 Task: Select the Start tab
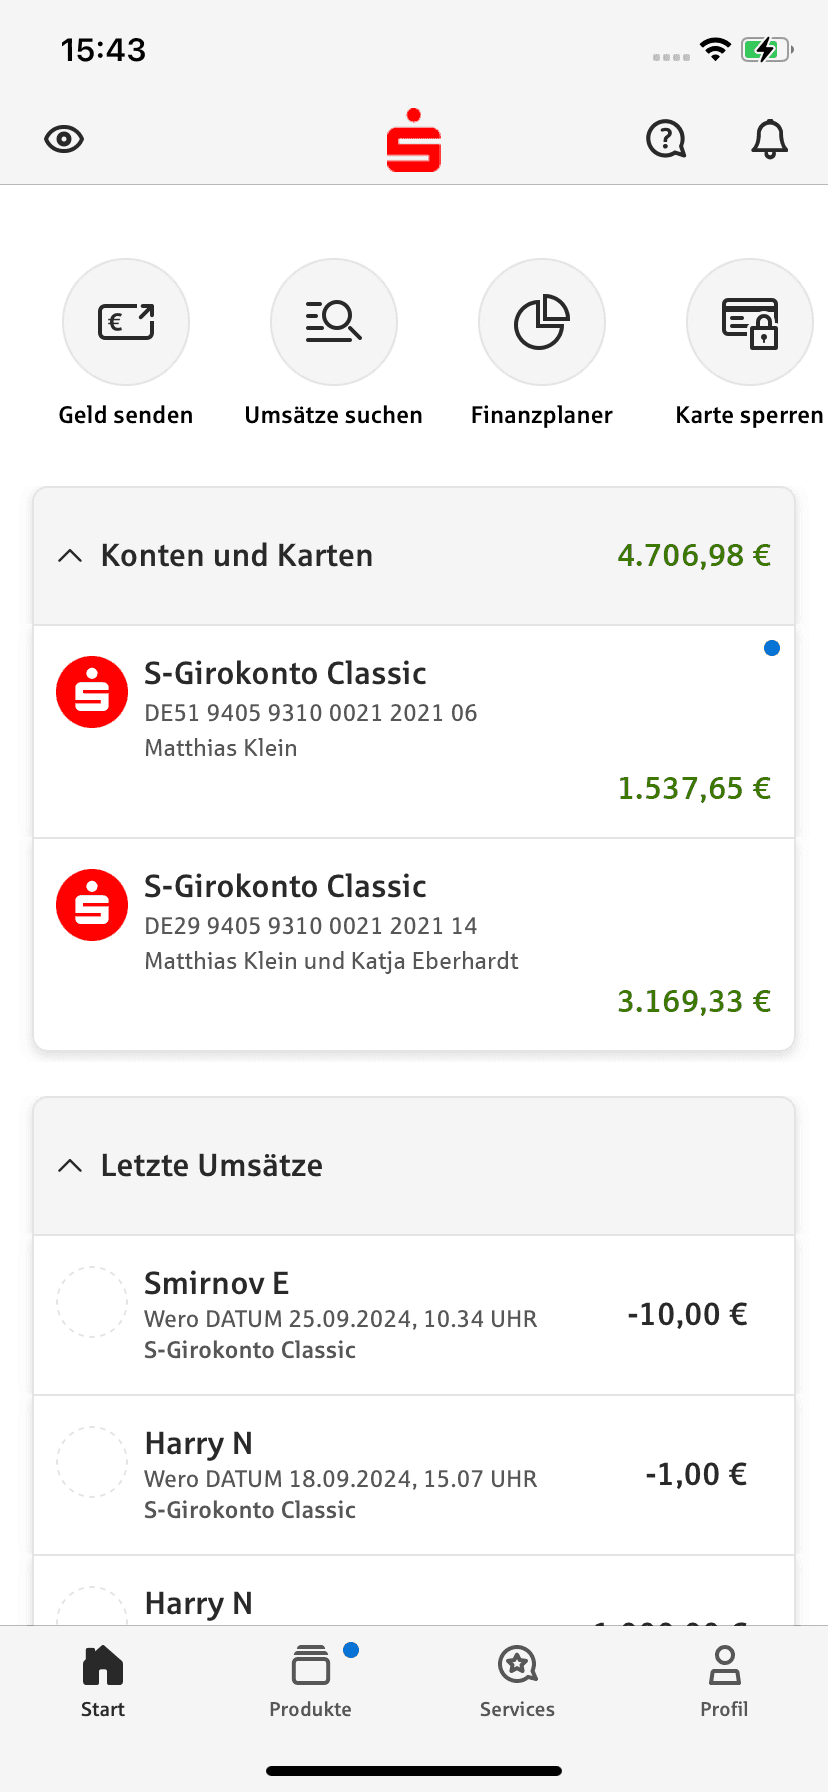coord(103,1680)
